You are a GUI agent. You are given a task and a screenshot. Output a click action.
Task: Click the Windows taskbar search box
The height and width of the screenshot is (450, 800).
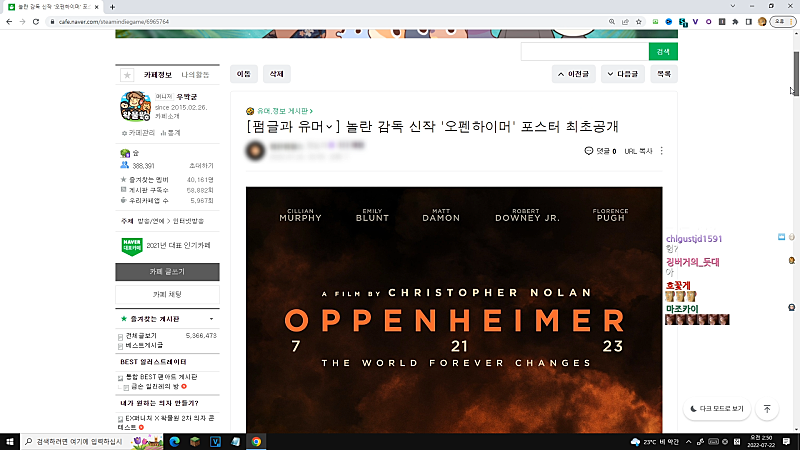(x=92, y=441)
